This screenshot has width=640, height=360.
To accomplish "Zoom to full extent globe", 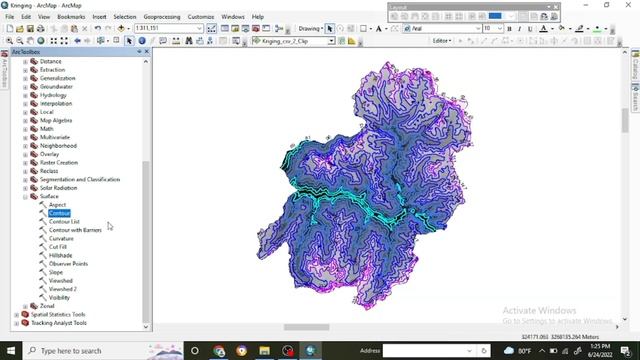I will coord(41,41).
